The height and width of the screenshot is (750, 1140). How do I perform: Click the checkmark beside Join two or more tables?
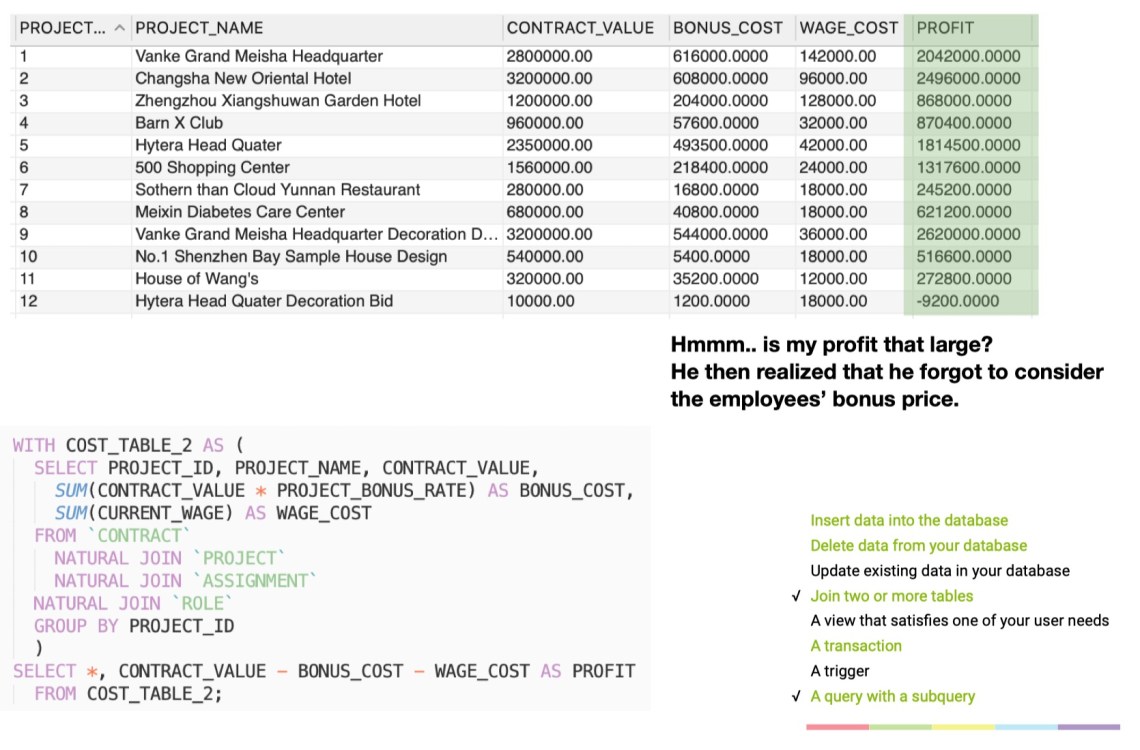click(795, 597)
